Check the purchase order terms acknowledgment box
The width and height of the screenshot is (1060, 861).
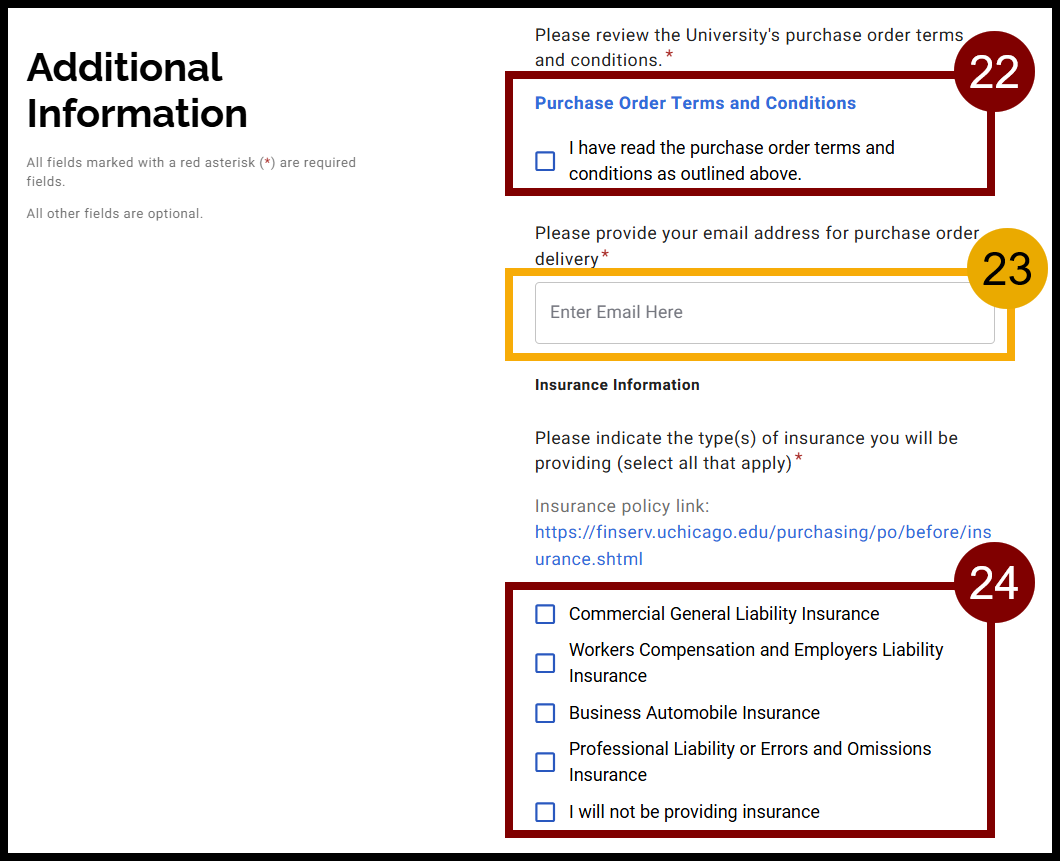point(545,161)
